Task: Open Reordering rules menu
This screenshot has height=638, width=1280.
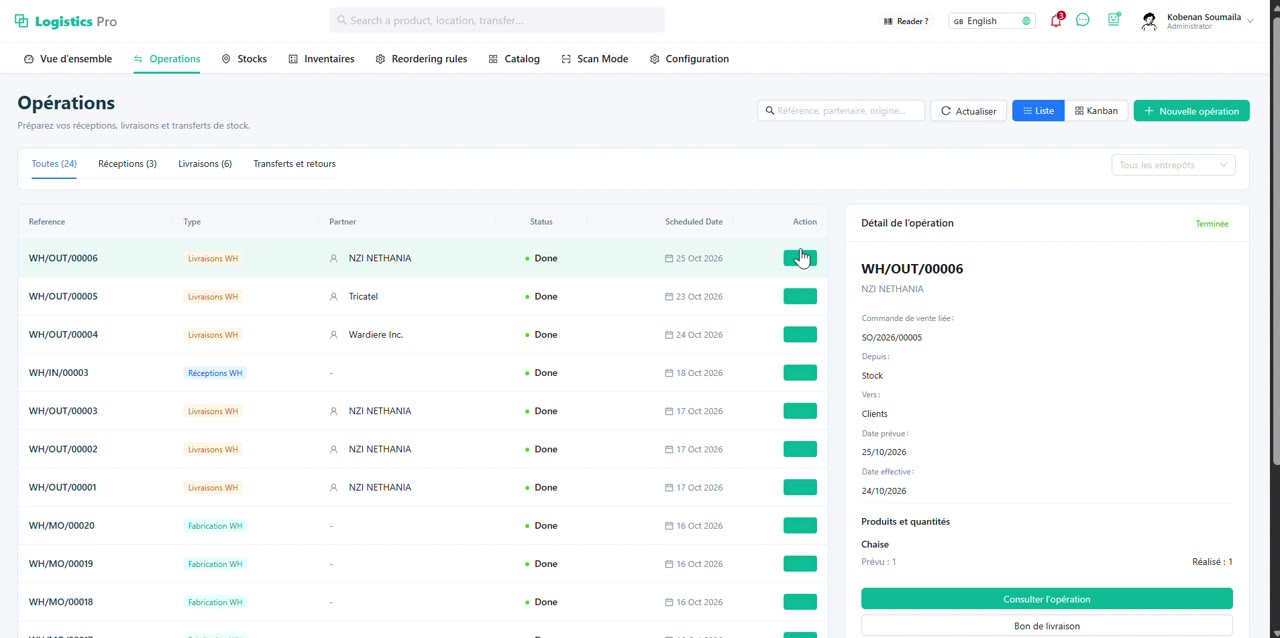Action: click(421, 59)
